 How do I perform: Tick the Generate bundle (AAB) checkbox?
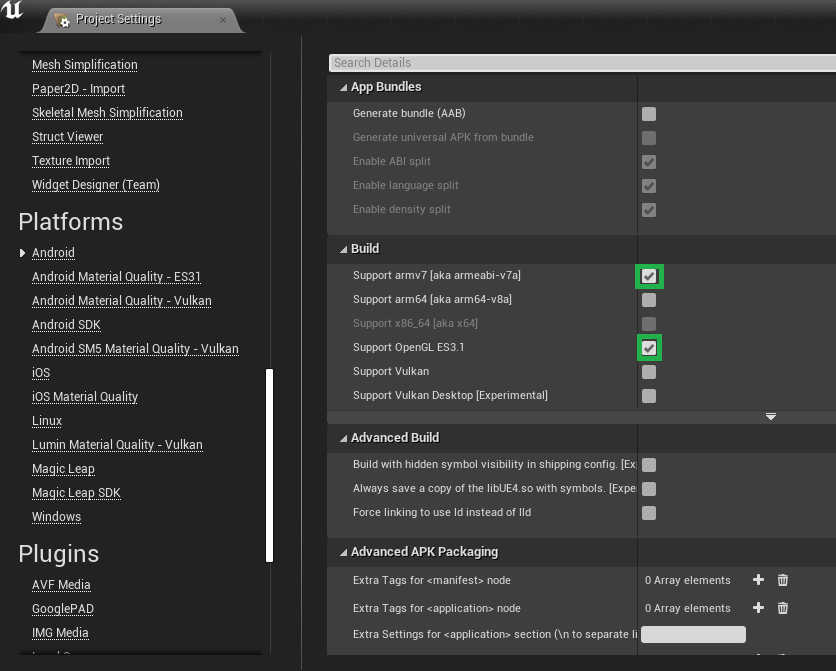[649, 114]
